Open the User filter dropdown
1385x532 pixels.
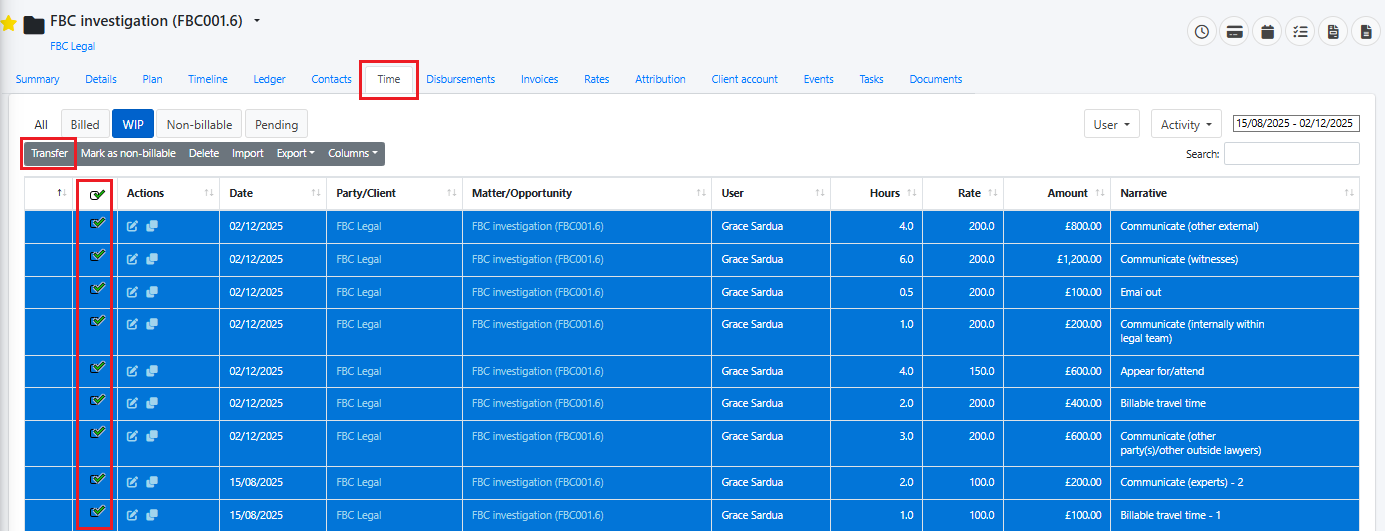click(x=1112, y=125)
